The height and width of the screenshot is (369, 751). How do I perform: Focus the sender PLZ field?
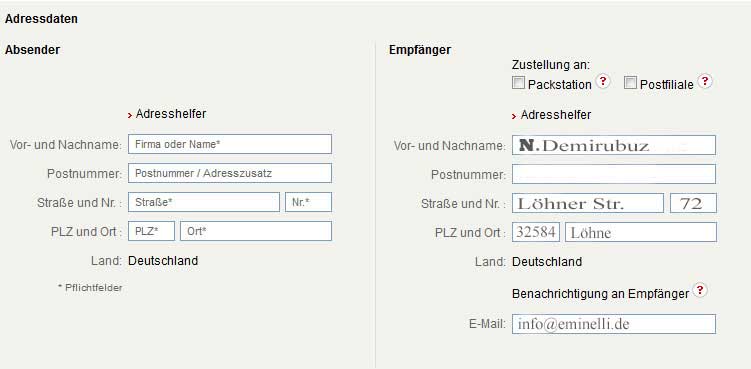point(151,231)
